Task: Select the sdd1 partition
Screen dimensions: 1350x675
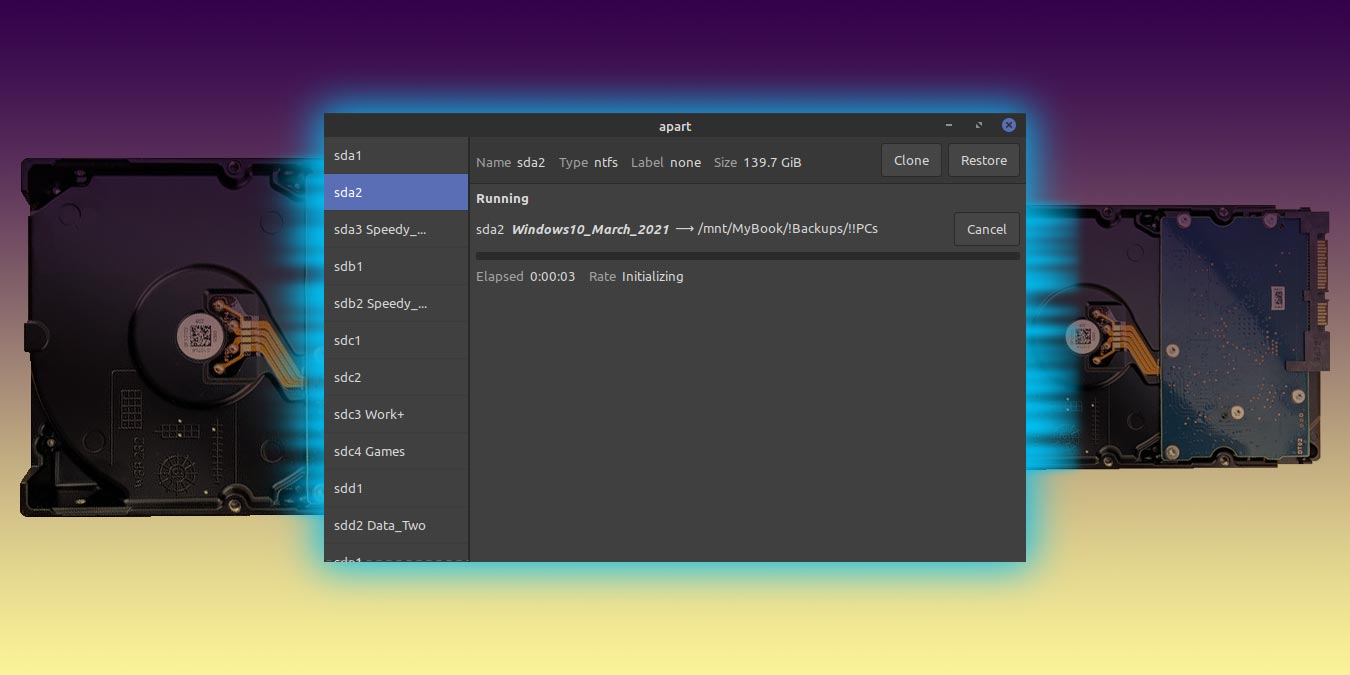Action: (x=395, y=488)
